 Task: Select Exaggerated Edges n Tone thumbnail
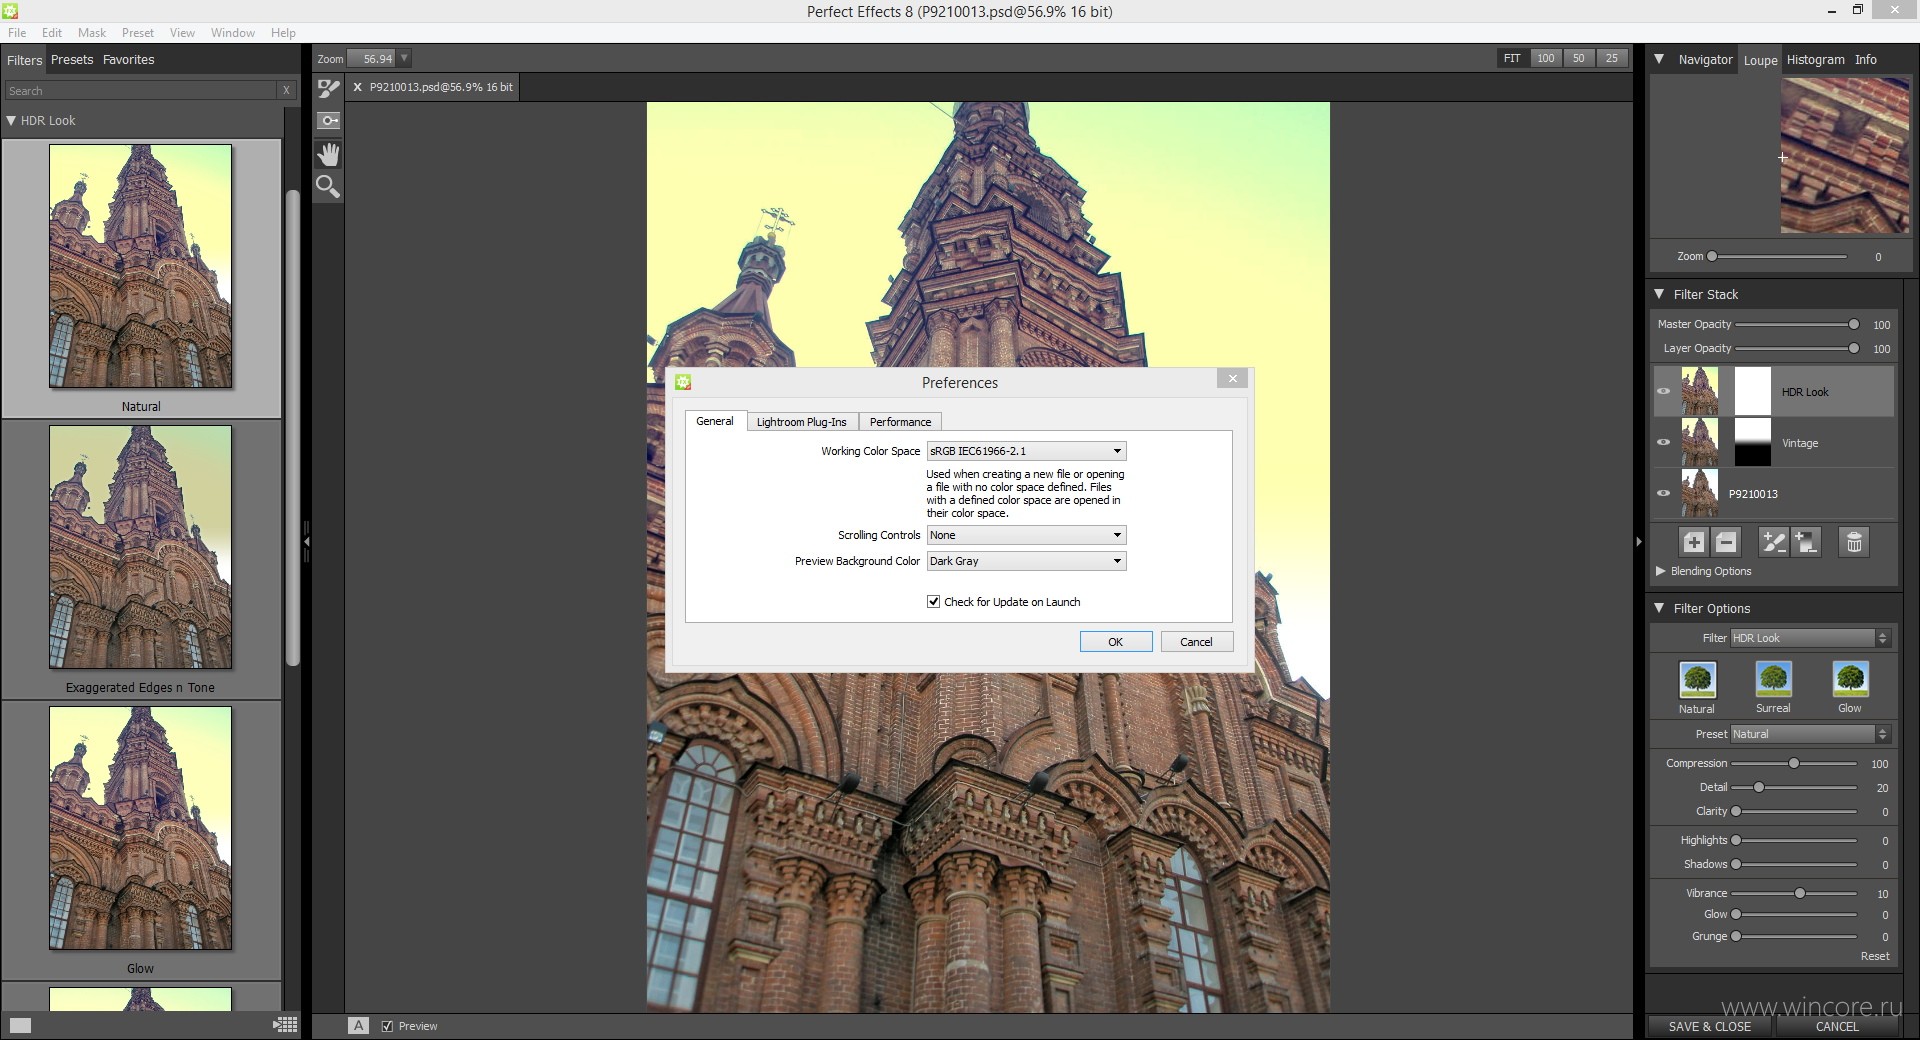[140, 547]
